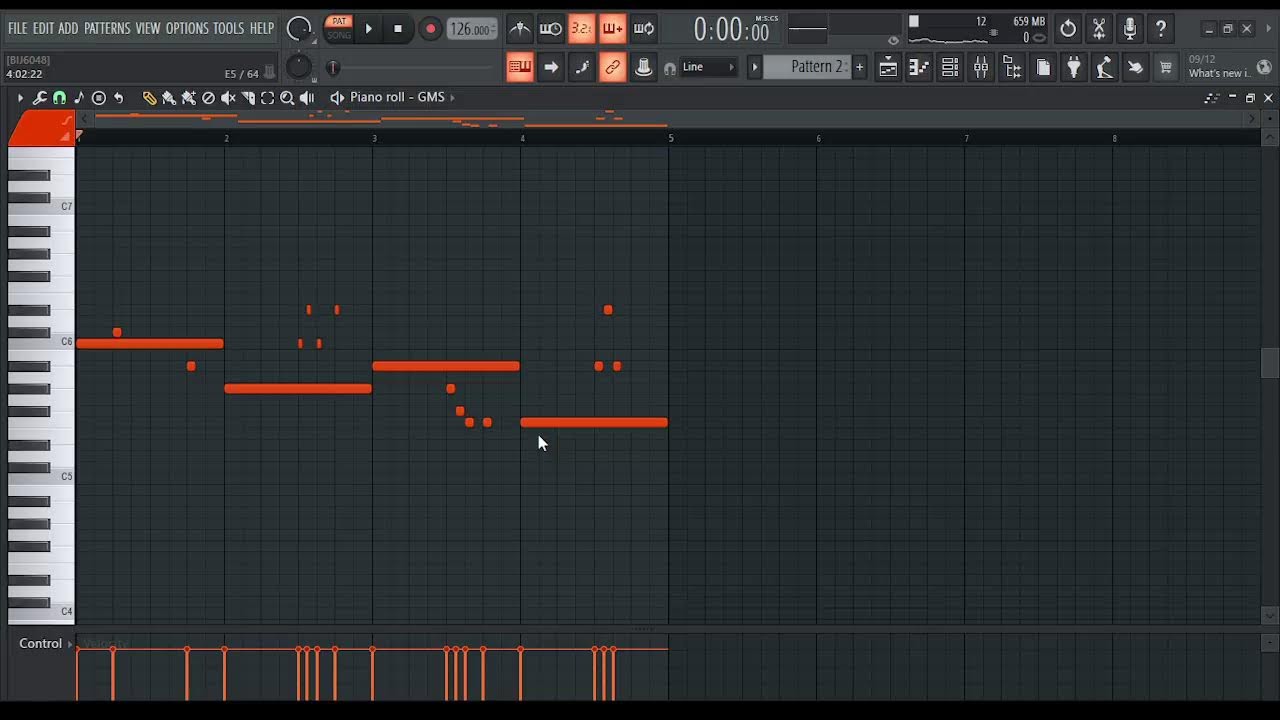Toggle step editing arrow button
1280x720 pixels.
pyautogui.click(x=550, y=67)
